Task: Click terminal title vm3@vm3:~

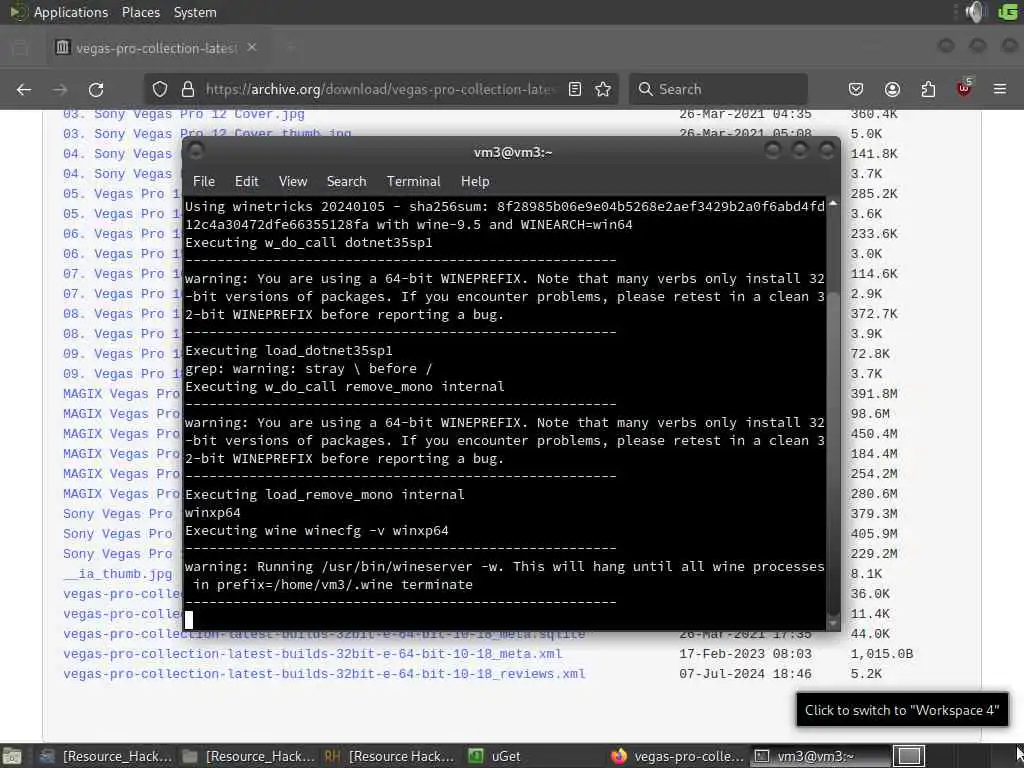Action: (513, 152)
